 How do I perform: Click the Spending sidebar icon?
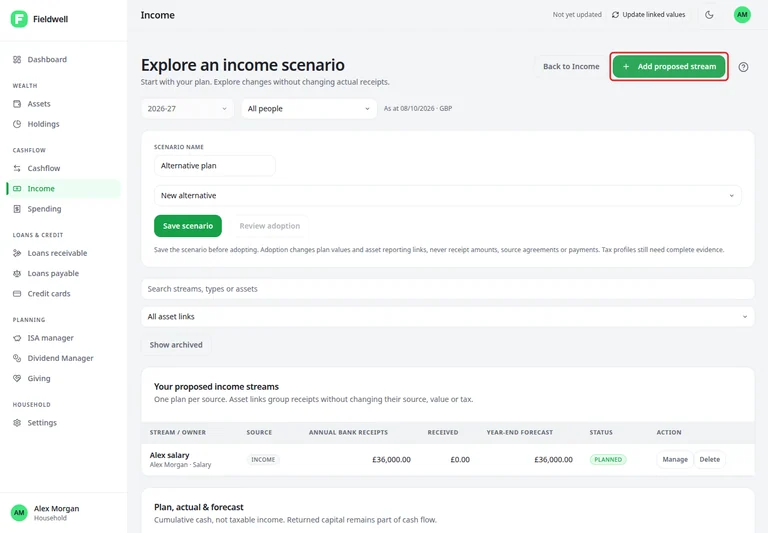pos(17,209)
